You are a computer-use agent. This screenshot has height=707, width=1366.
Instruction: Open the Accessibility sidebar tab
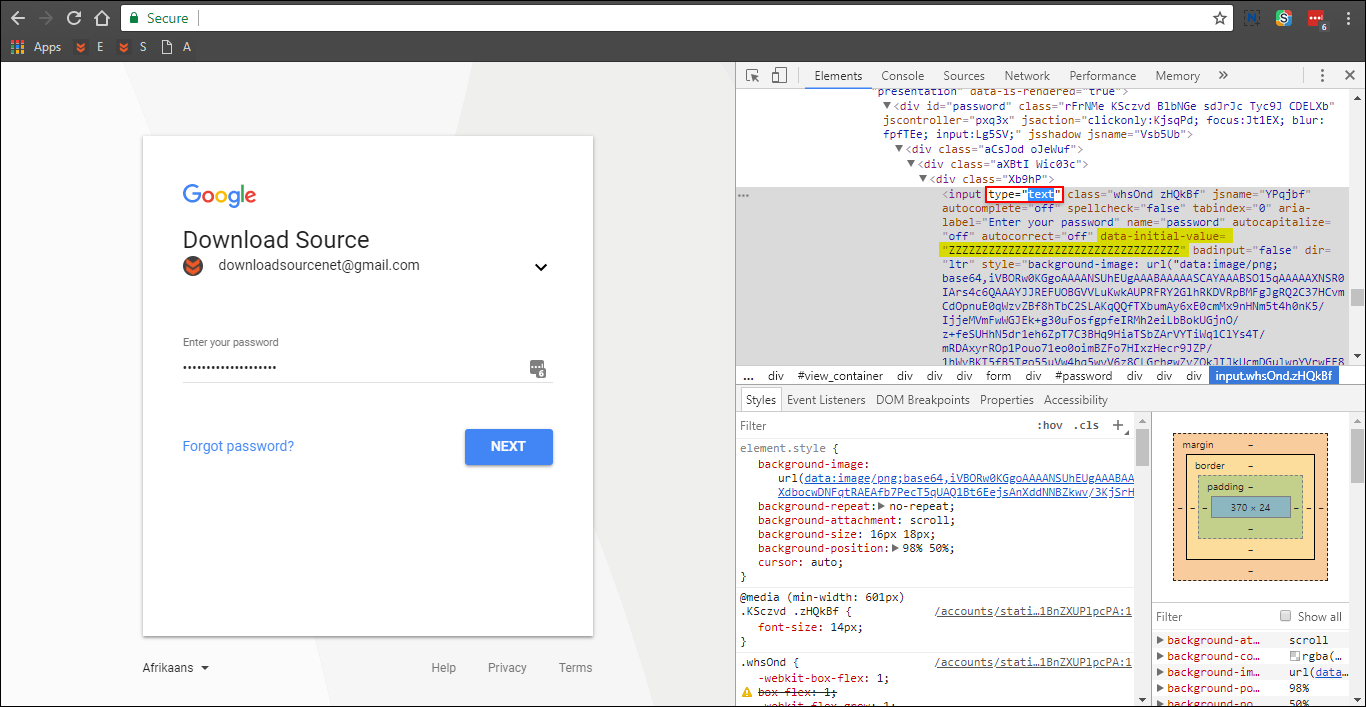coord(1076,400)
